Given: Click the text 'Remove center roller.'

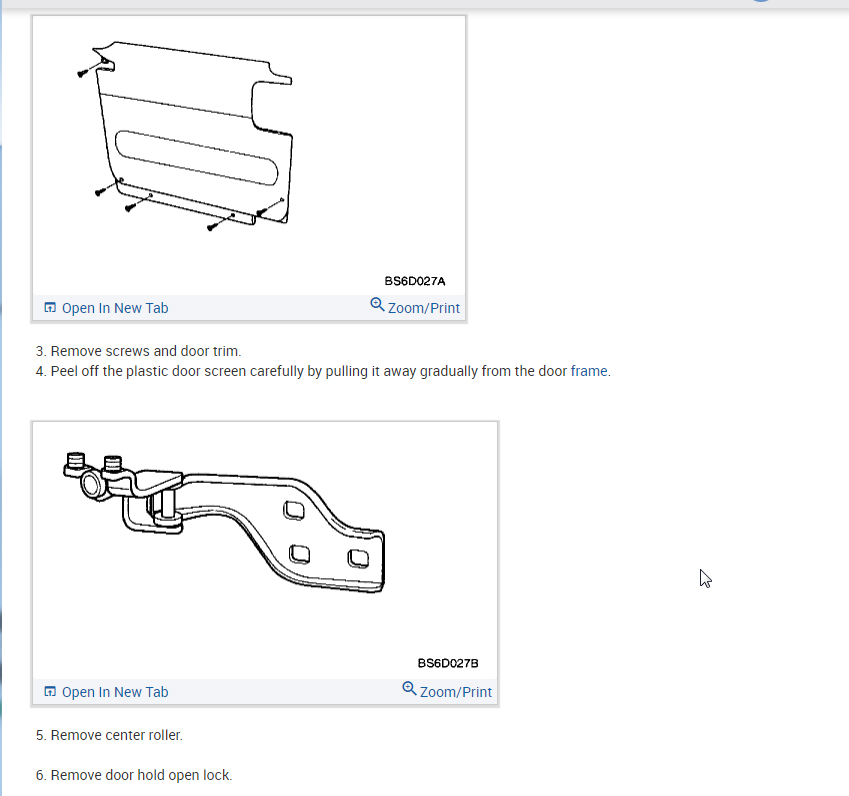Looking at the screenshot, I should pyautogui.click(x=116, y=735).
